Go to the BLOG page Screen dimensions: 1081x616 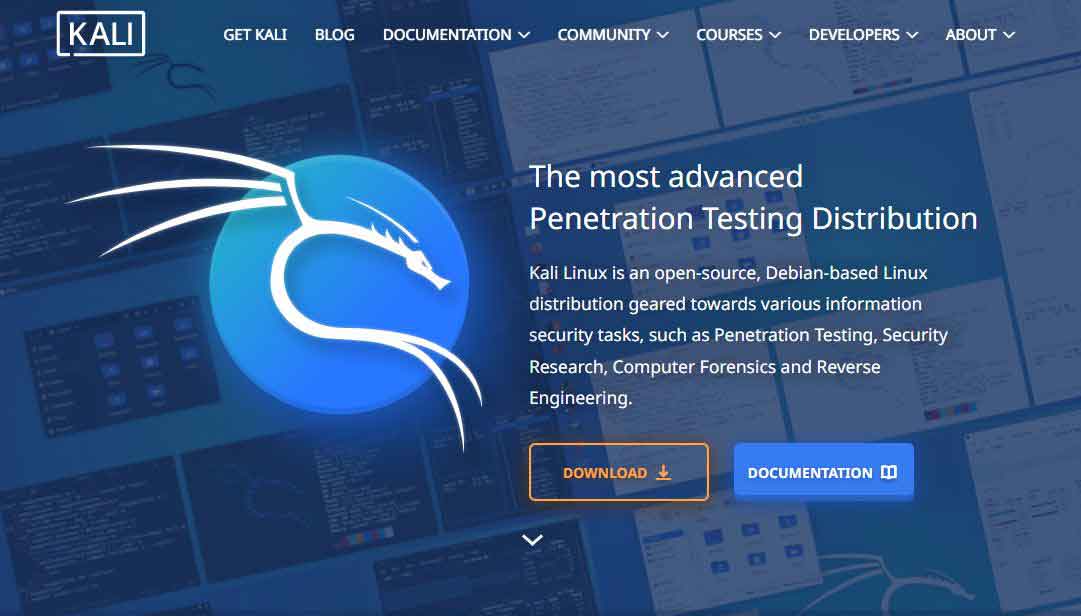point(334,34)
